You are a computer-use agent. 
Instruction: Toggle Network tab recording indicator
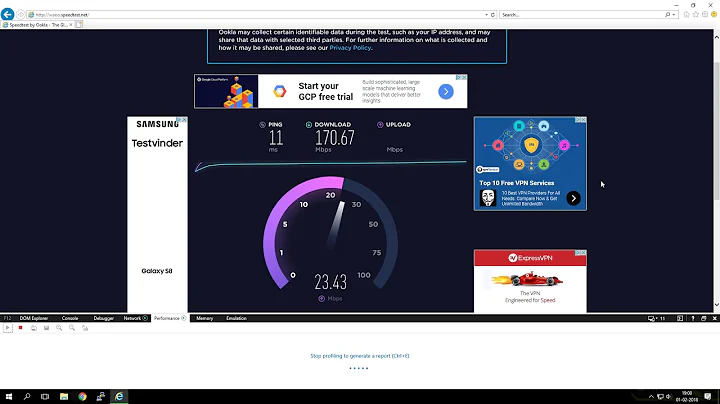145,318
